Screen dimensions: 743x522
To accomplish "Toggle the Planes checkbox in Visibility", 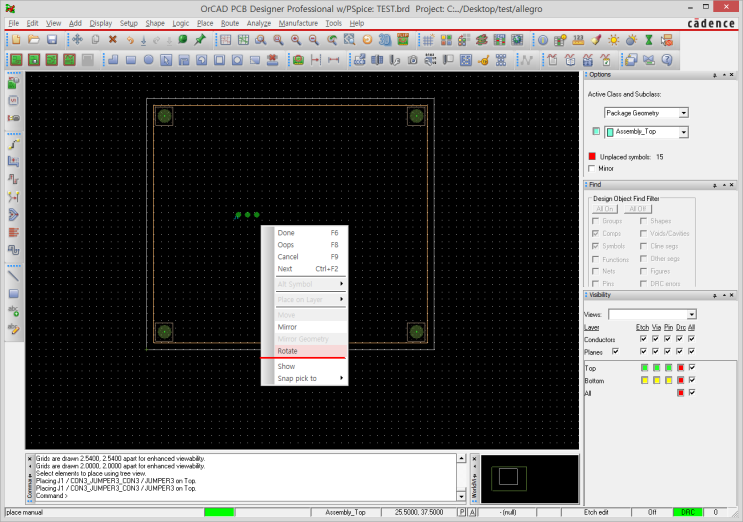I will [x=615, y=351].
